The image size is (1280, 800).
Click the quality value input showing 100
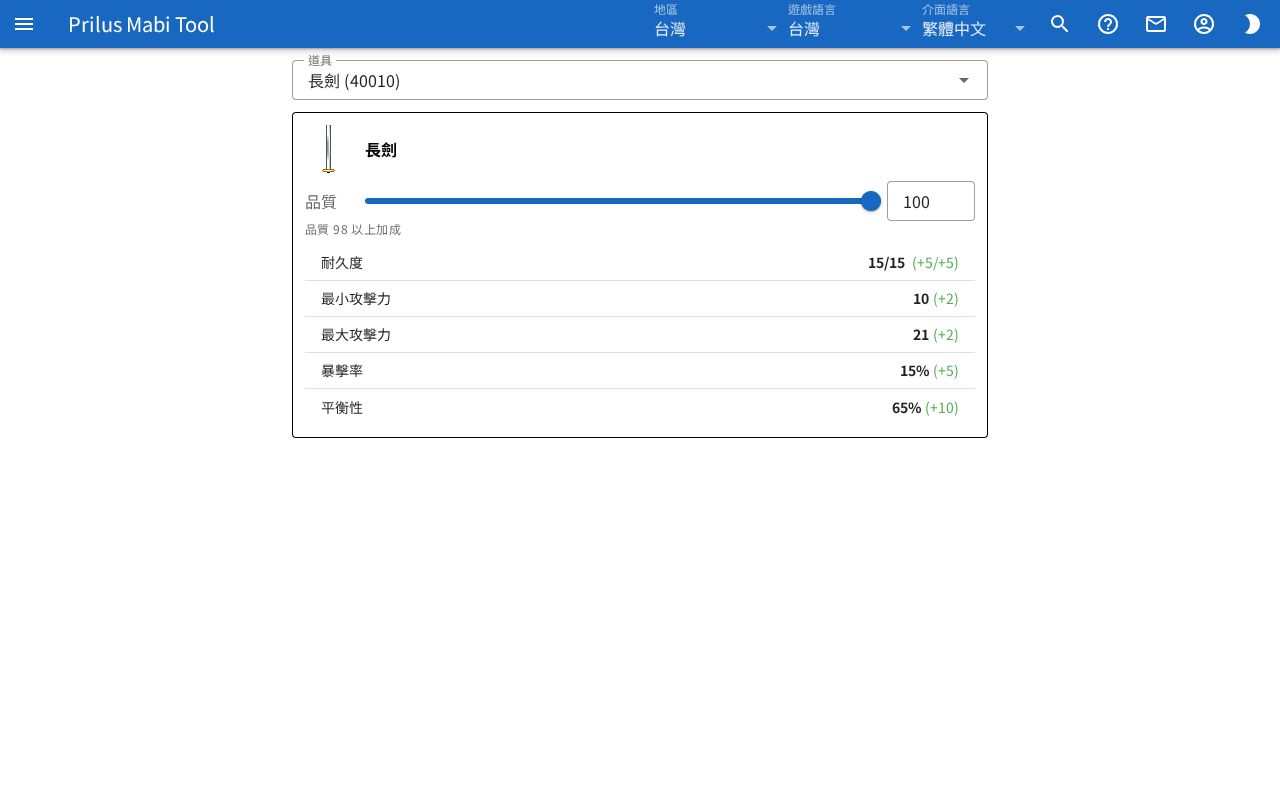(x=931, y=201)
